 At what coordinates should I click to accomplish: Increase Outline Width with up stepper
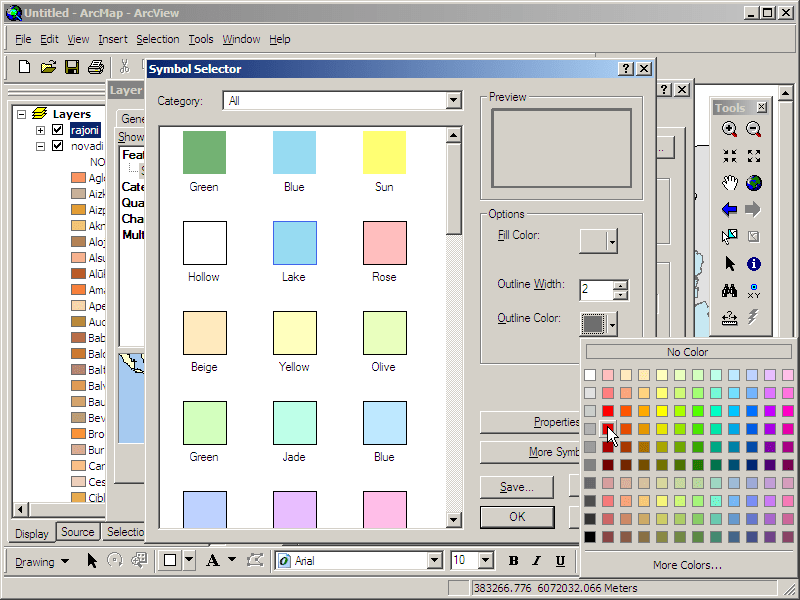620,285
